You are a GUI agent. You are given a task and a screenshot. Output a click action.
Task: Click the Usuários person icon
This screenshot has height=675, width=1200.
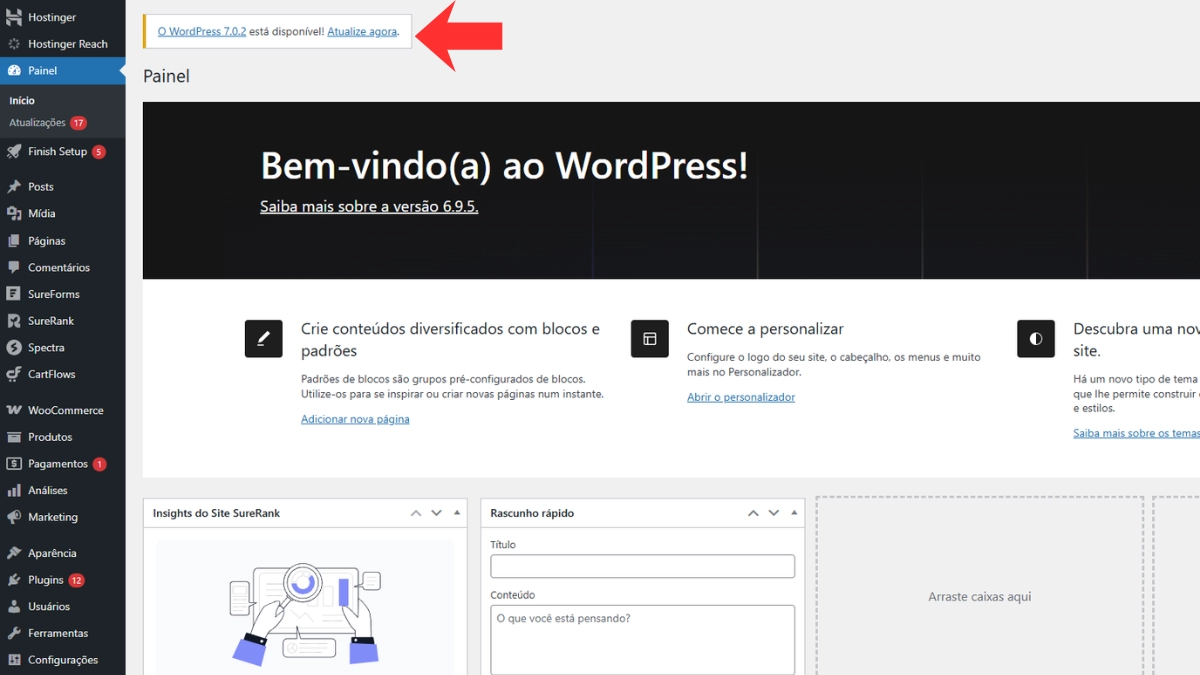click(x=14, y=607)
